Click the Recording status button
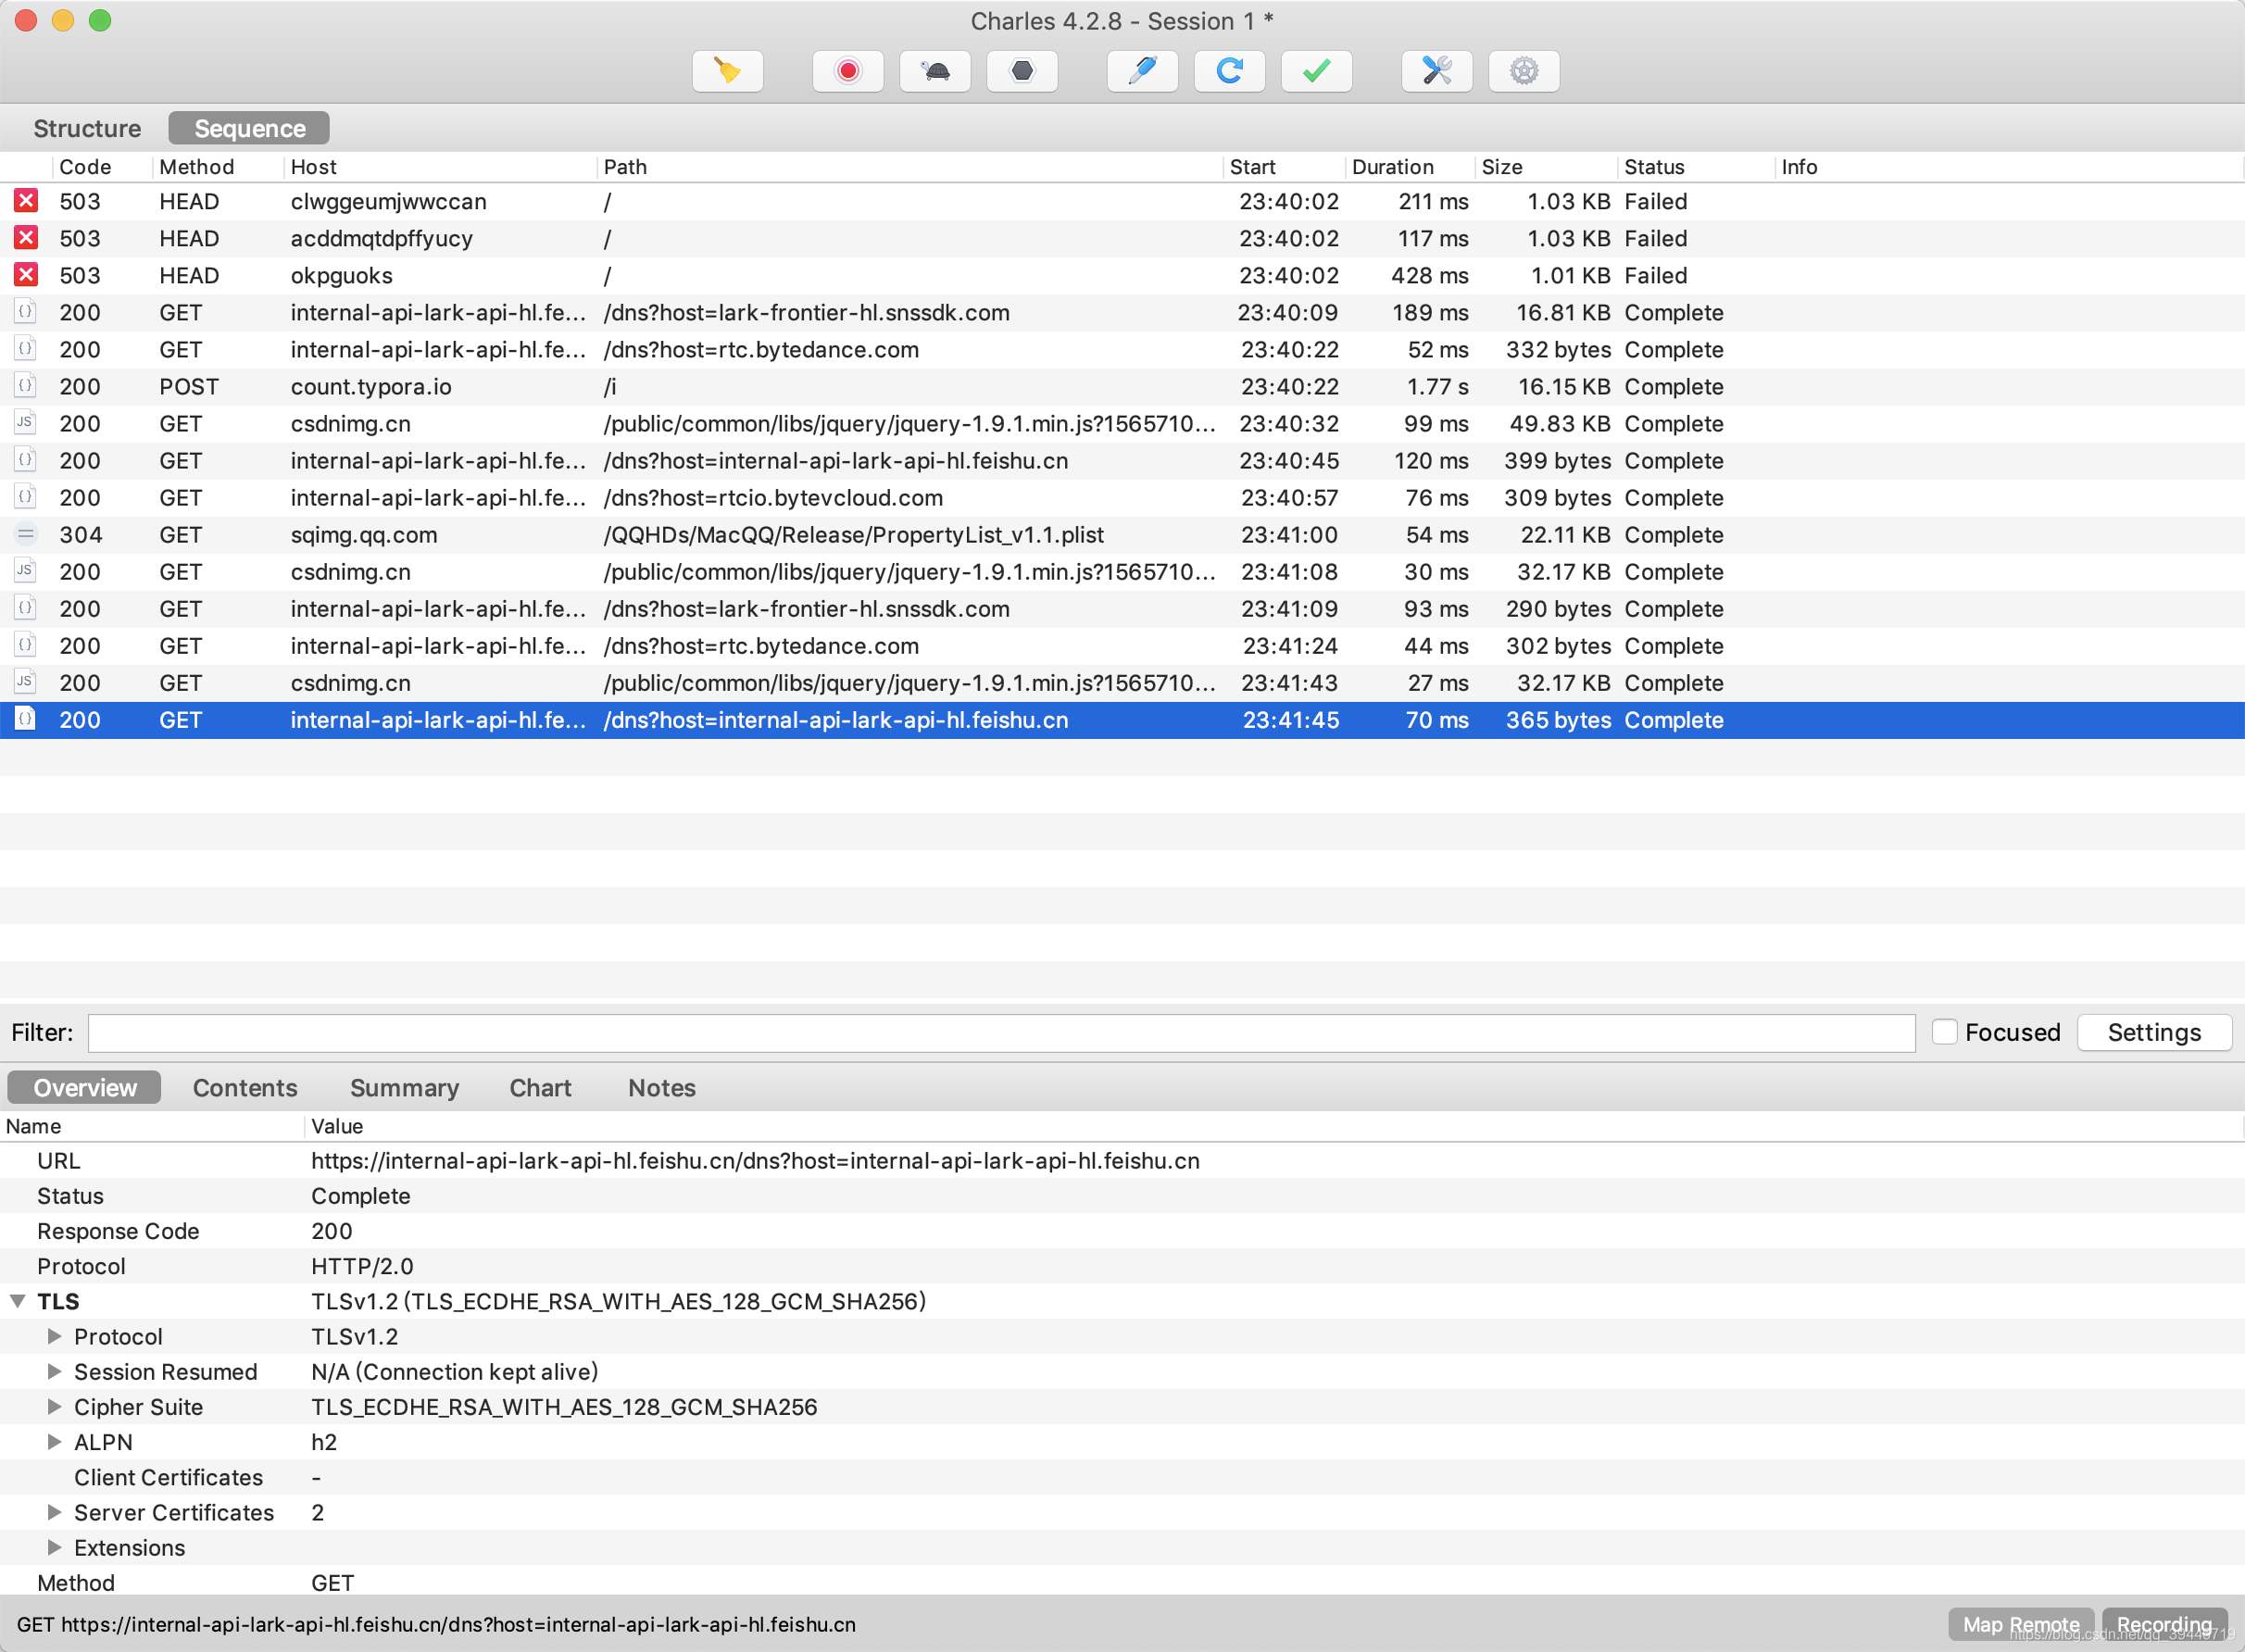2245x1652 pixels. click(x=2164, y=1624)
